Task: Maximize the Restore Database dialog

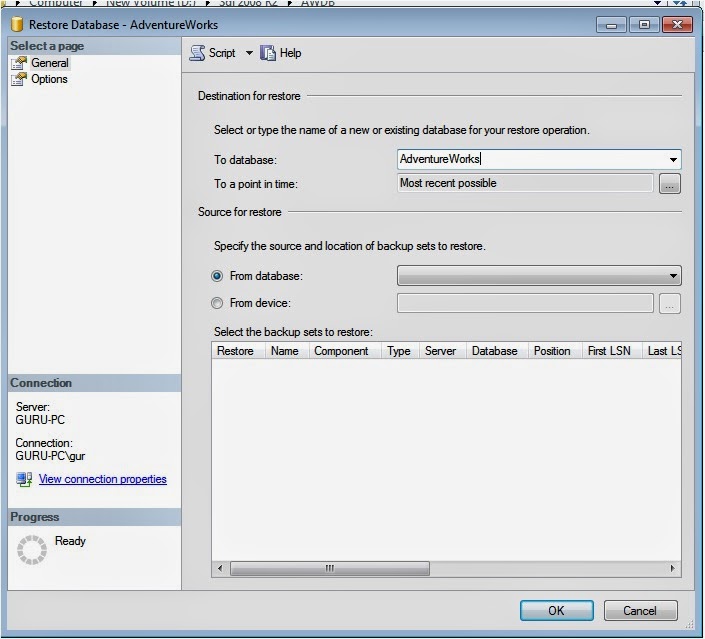Action: click(644, 24)
